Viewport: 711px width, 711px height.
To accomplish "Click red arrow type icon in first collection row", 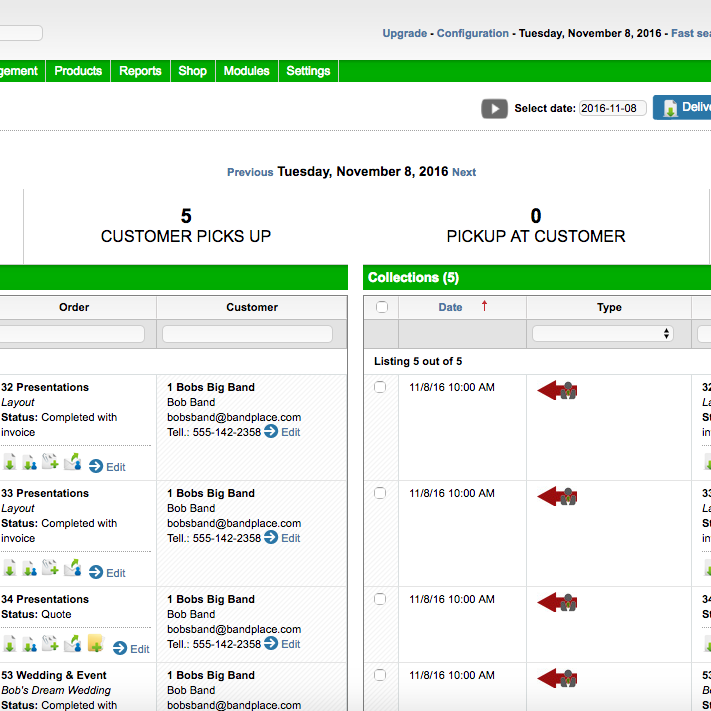I will coord(557,390).
